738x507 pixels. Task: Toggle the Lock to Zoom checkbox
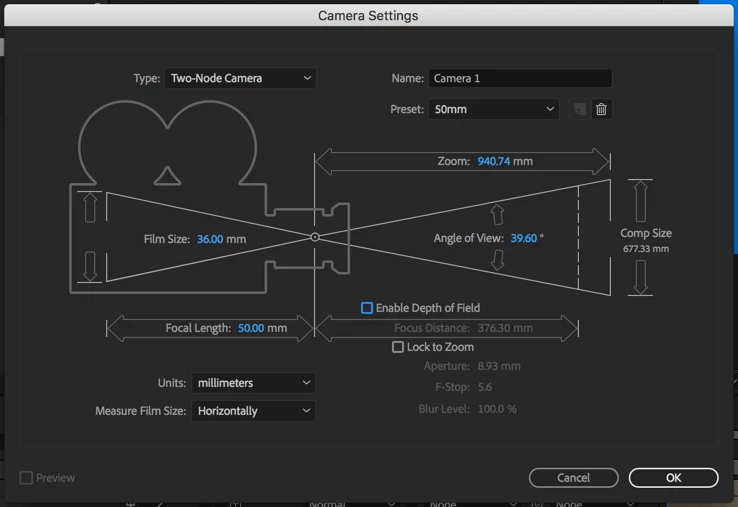398,347
